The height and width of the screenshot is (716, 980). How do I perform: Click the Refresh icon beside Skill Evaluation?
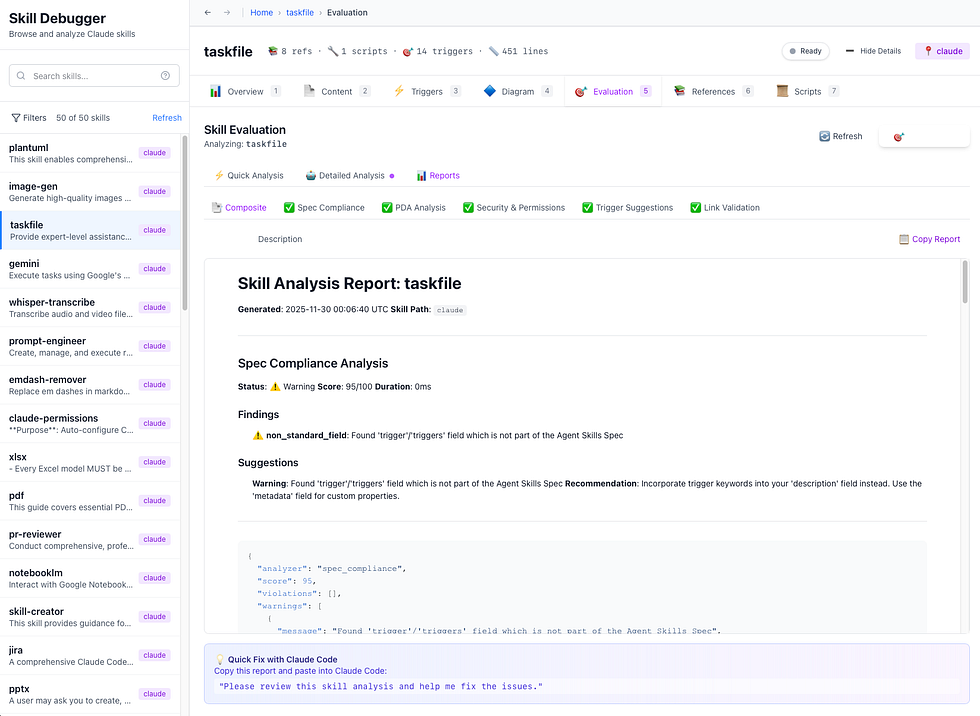pyautogui.click(x=825, y=137)
